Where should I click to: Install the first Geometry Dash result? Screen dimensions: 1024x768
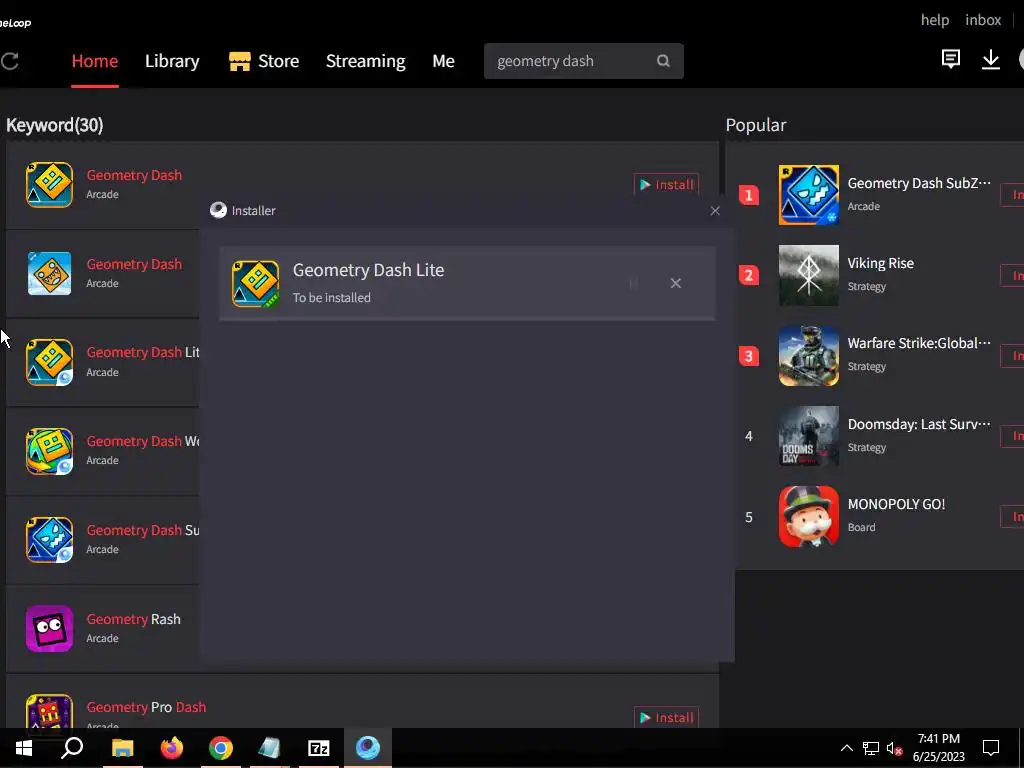666,184
